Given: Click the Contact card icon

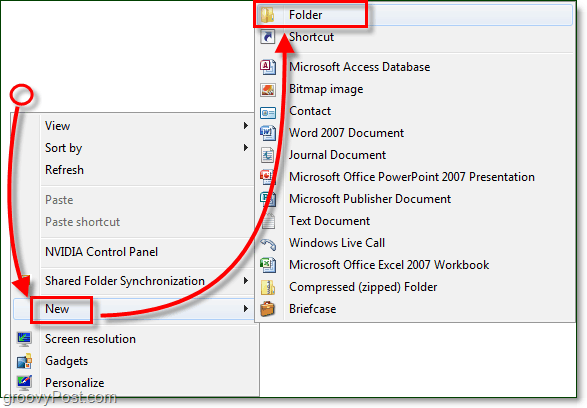Looking at the screenshot, I should tap(268, 112).
